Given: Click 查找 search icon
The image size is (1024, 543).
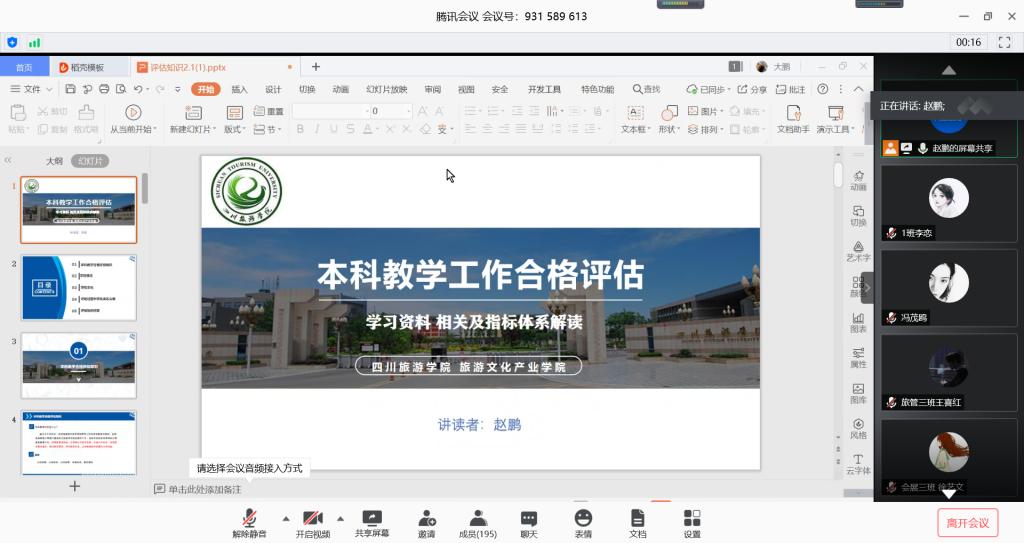Looking at the screenshot, I should (646, 89).
